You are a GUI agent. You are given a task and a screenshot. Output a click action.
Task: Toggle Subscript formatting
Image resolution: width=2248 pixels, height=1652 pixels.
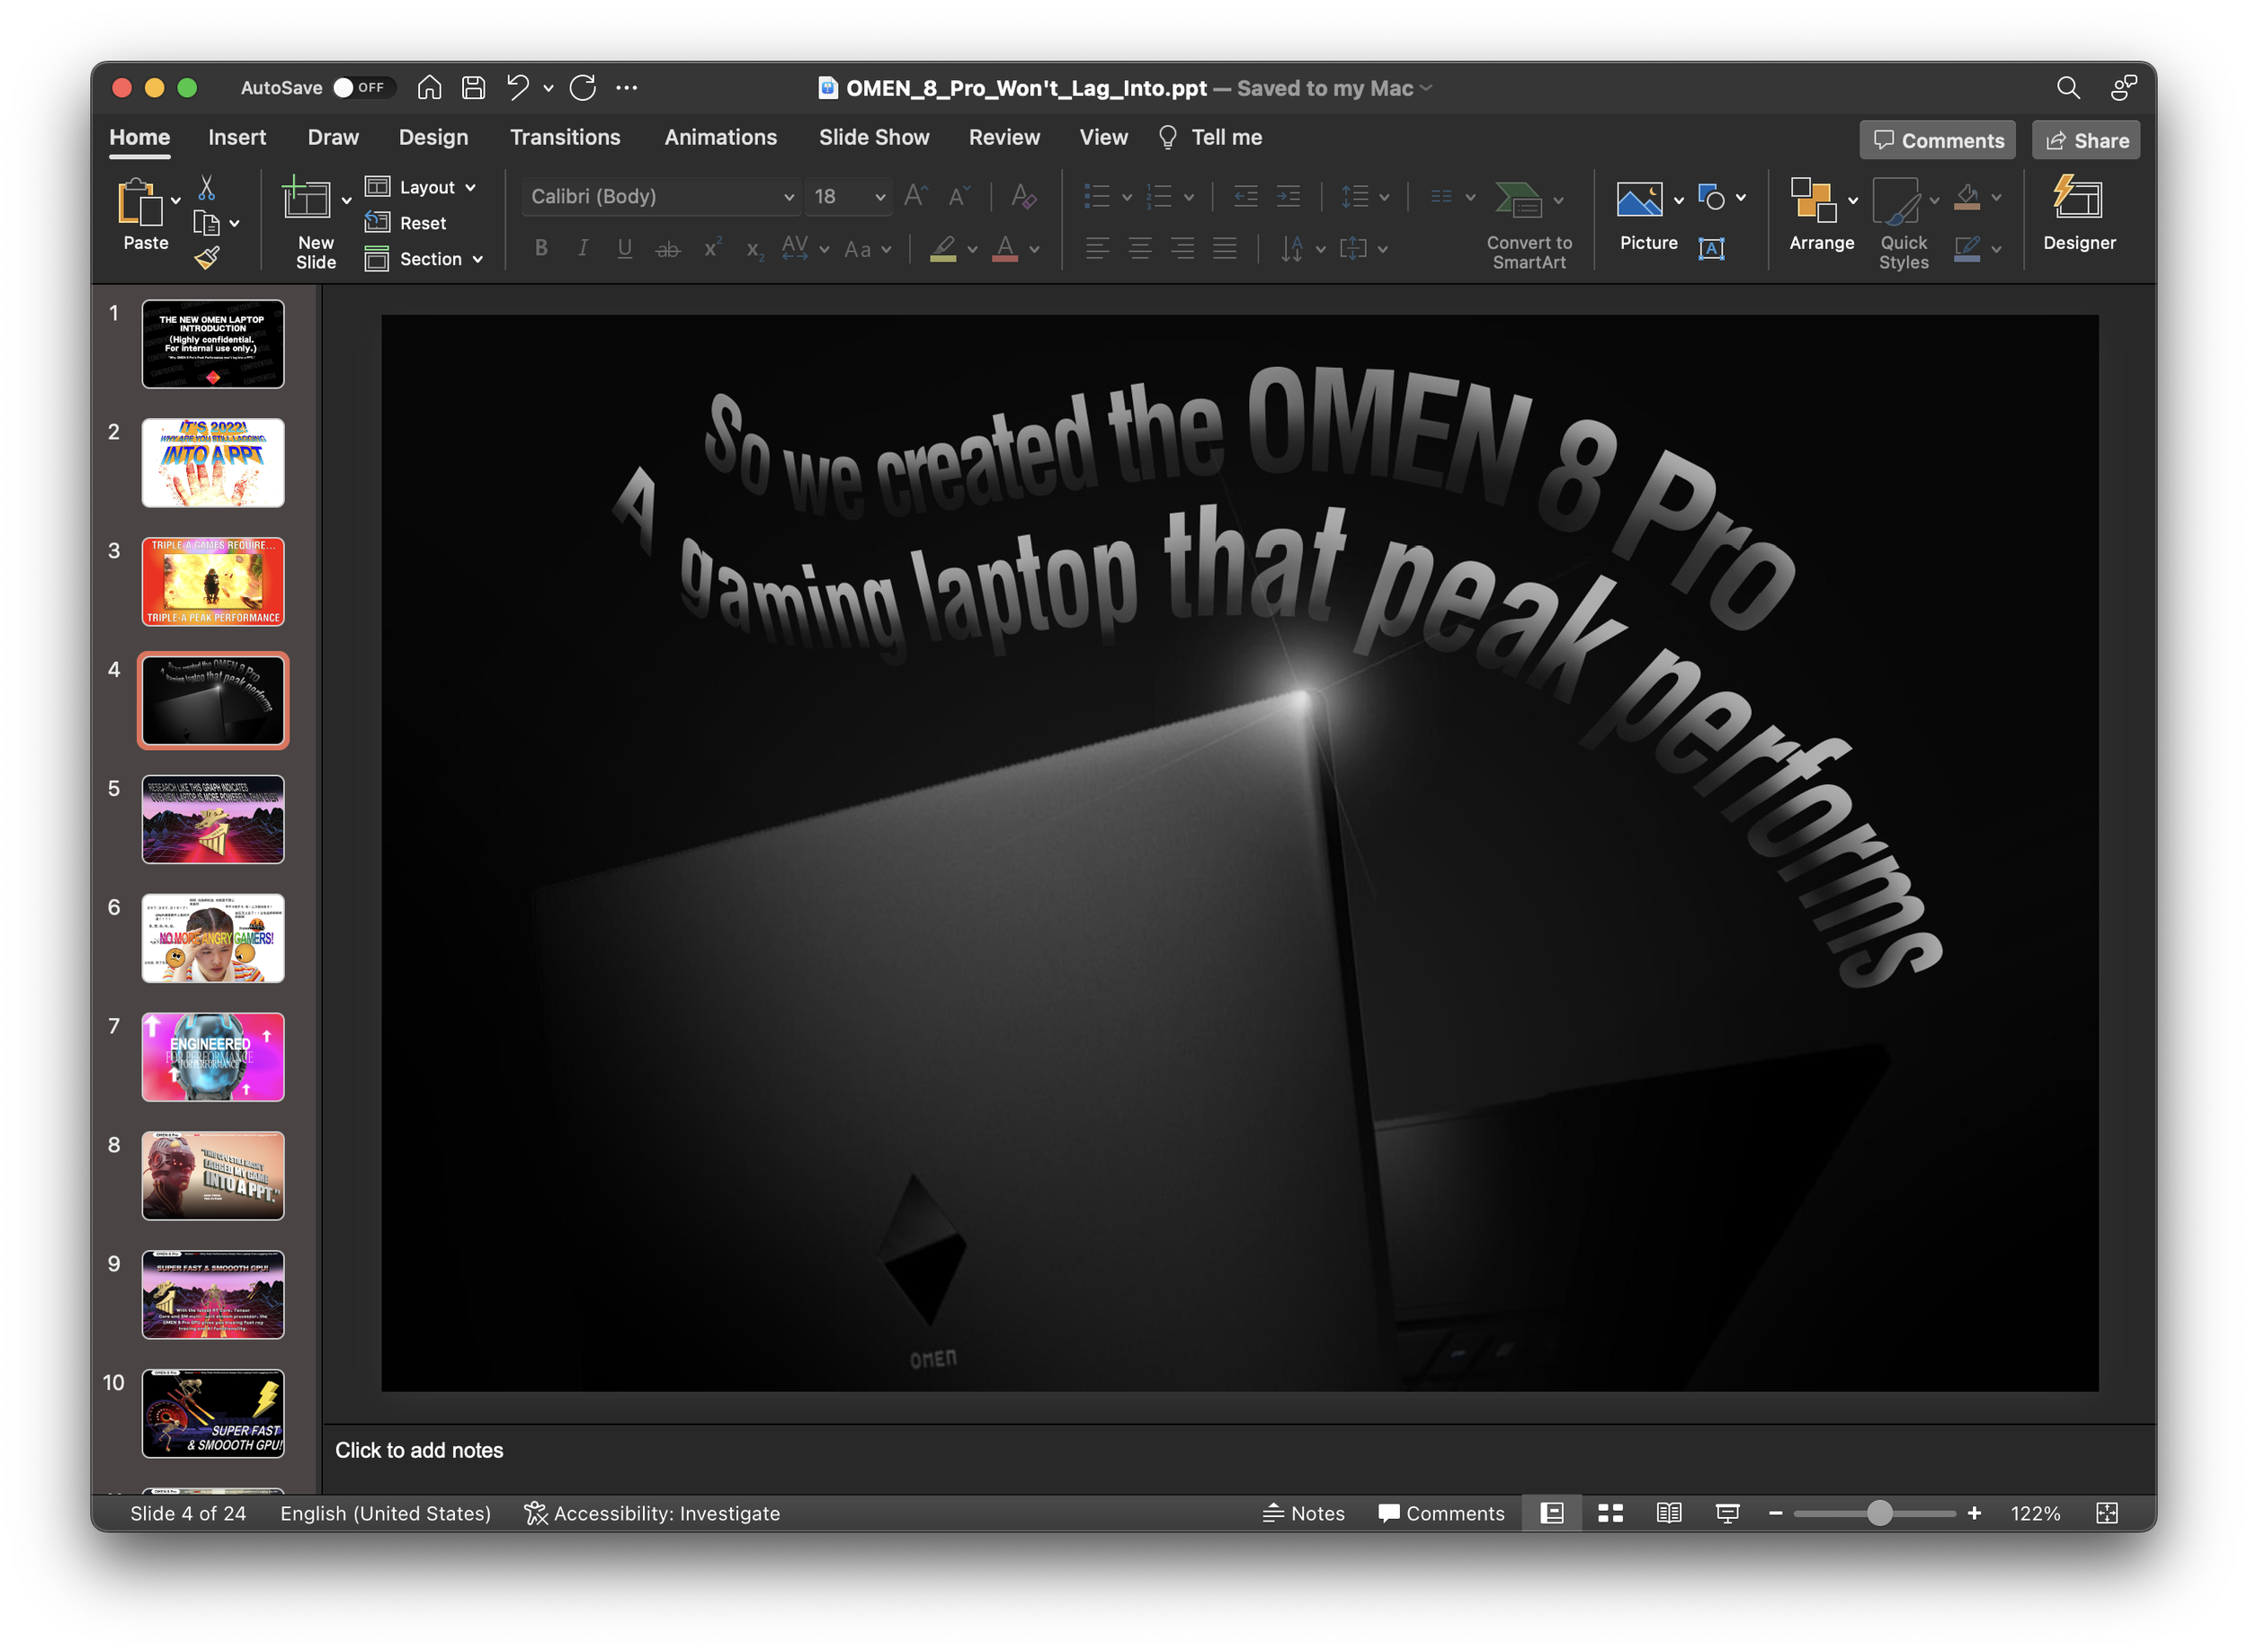[755, 249]
